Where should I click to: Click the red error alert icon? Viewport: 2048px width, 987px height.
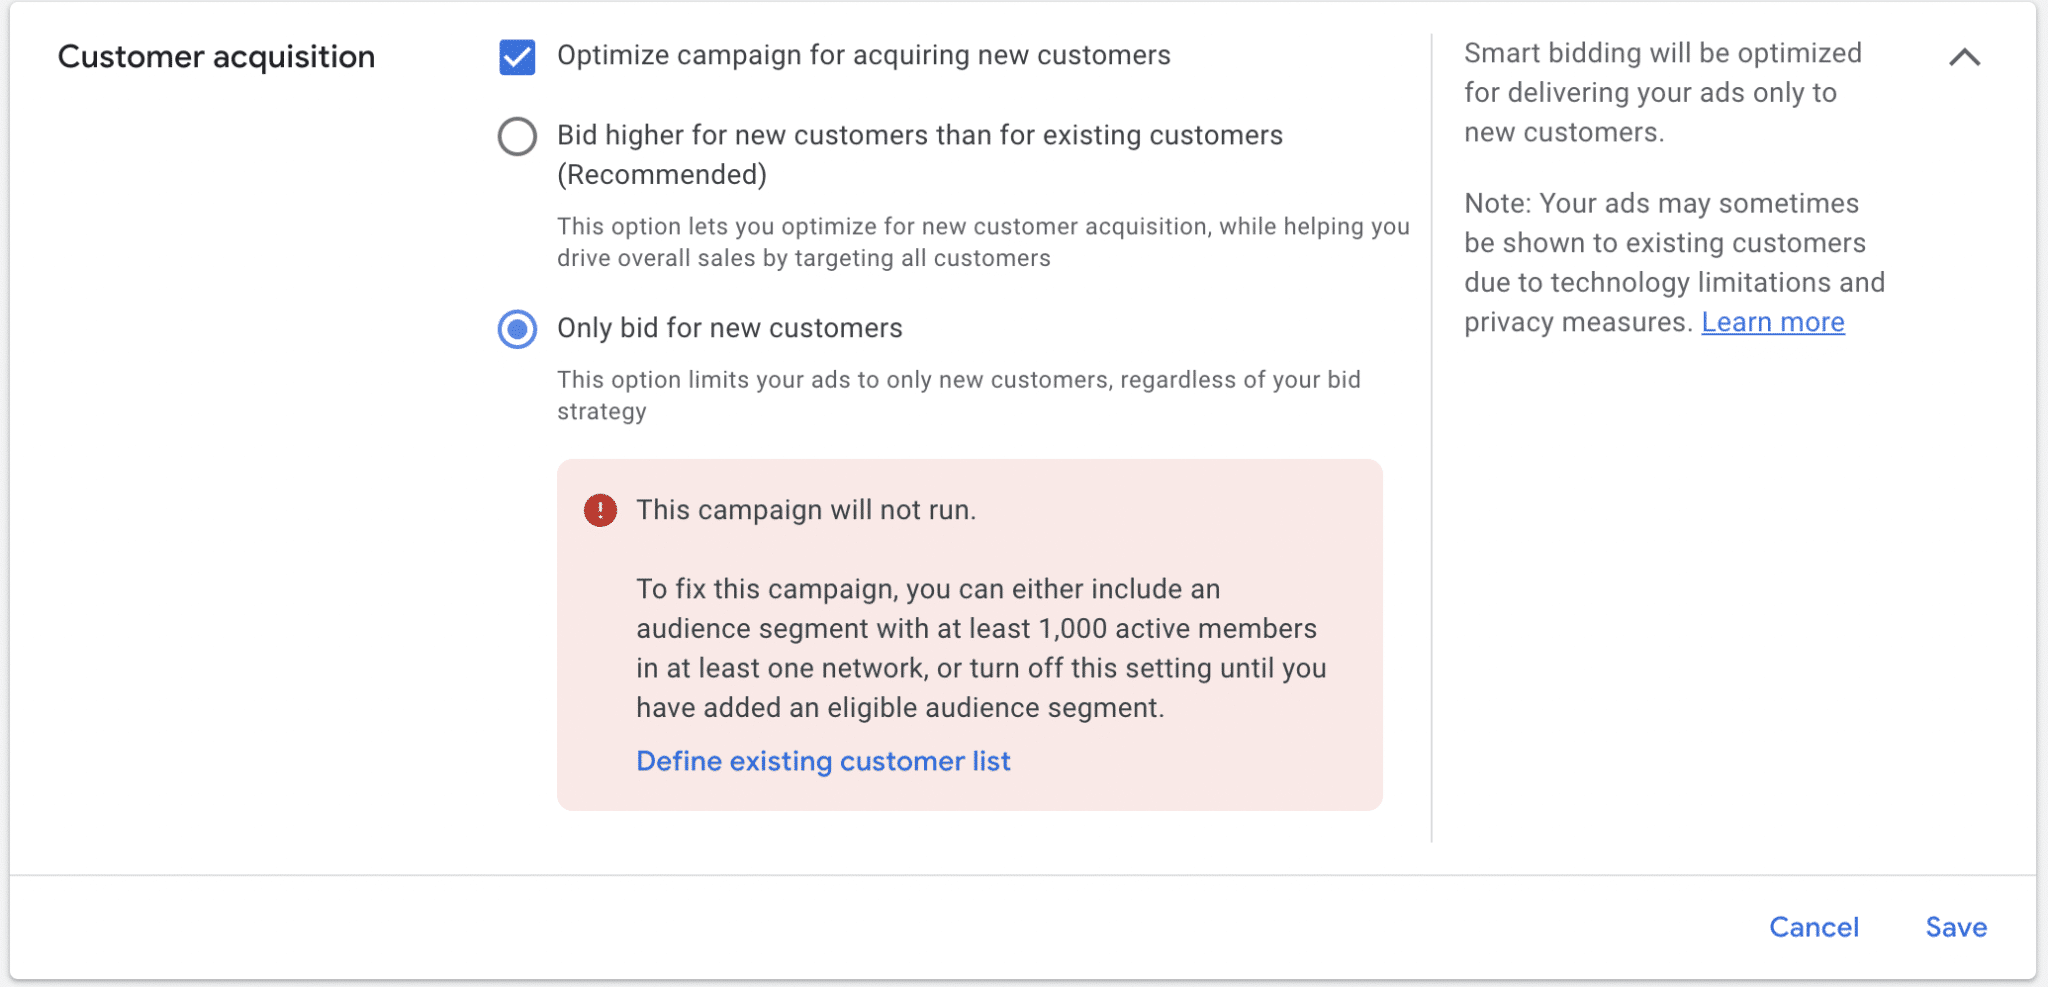click(x=600, y=510)
